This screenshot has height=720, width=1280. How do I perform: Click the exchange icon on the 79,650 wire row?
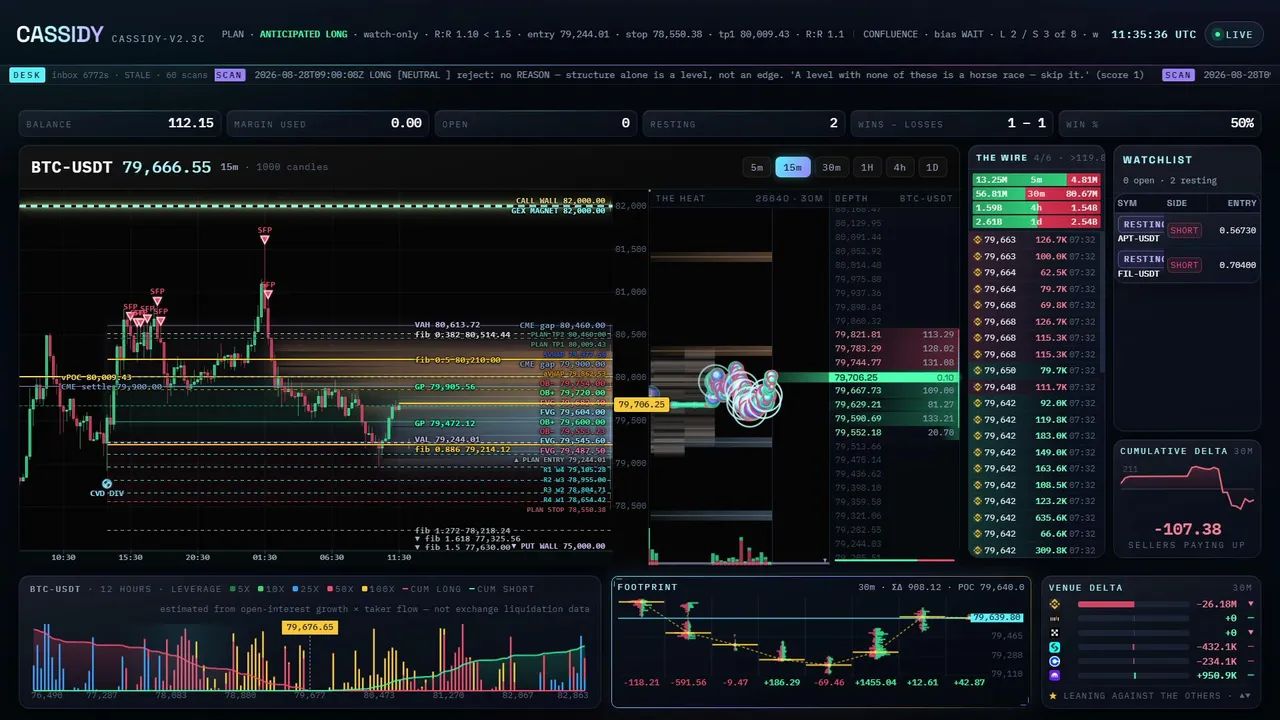coord(977,370)
